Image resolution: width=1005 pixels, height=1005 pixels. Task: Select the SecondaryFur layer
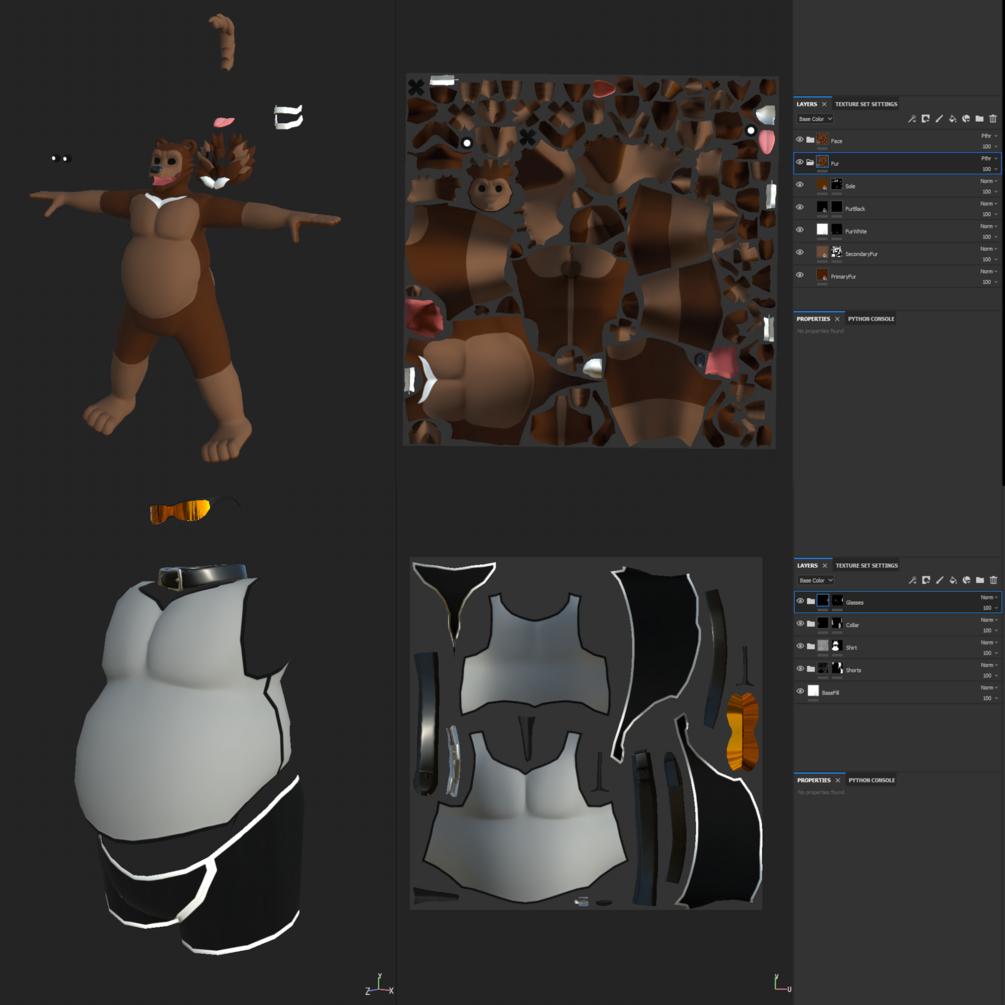pyautogui.click(x=897, y=254)
